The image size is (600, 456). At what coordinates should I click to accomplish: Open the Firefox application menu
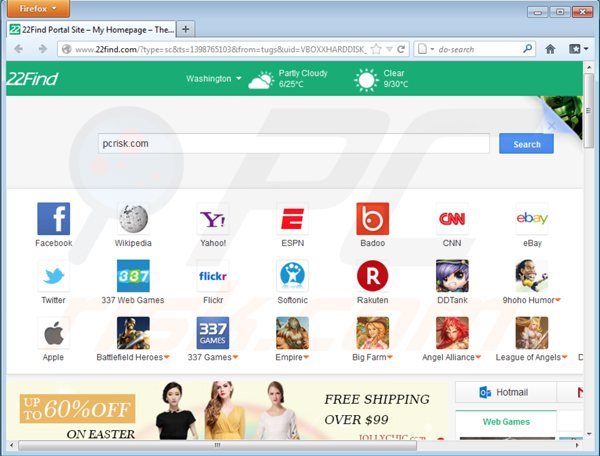38,8
